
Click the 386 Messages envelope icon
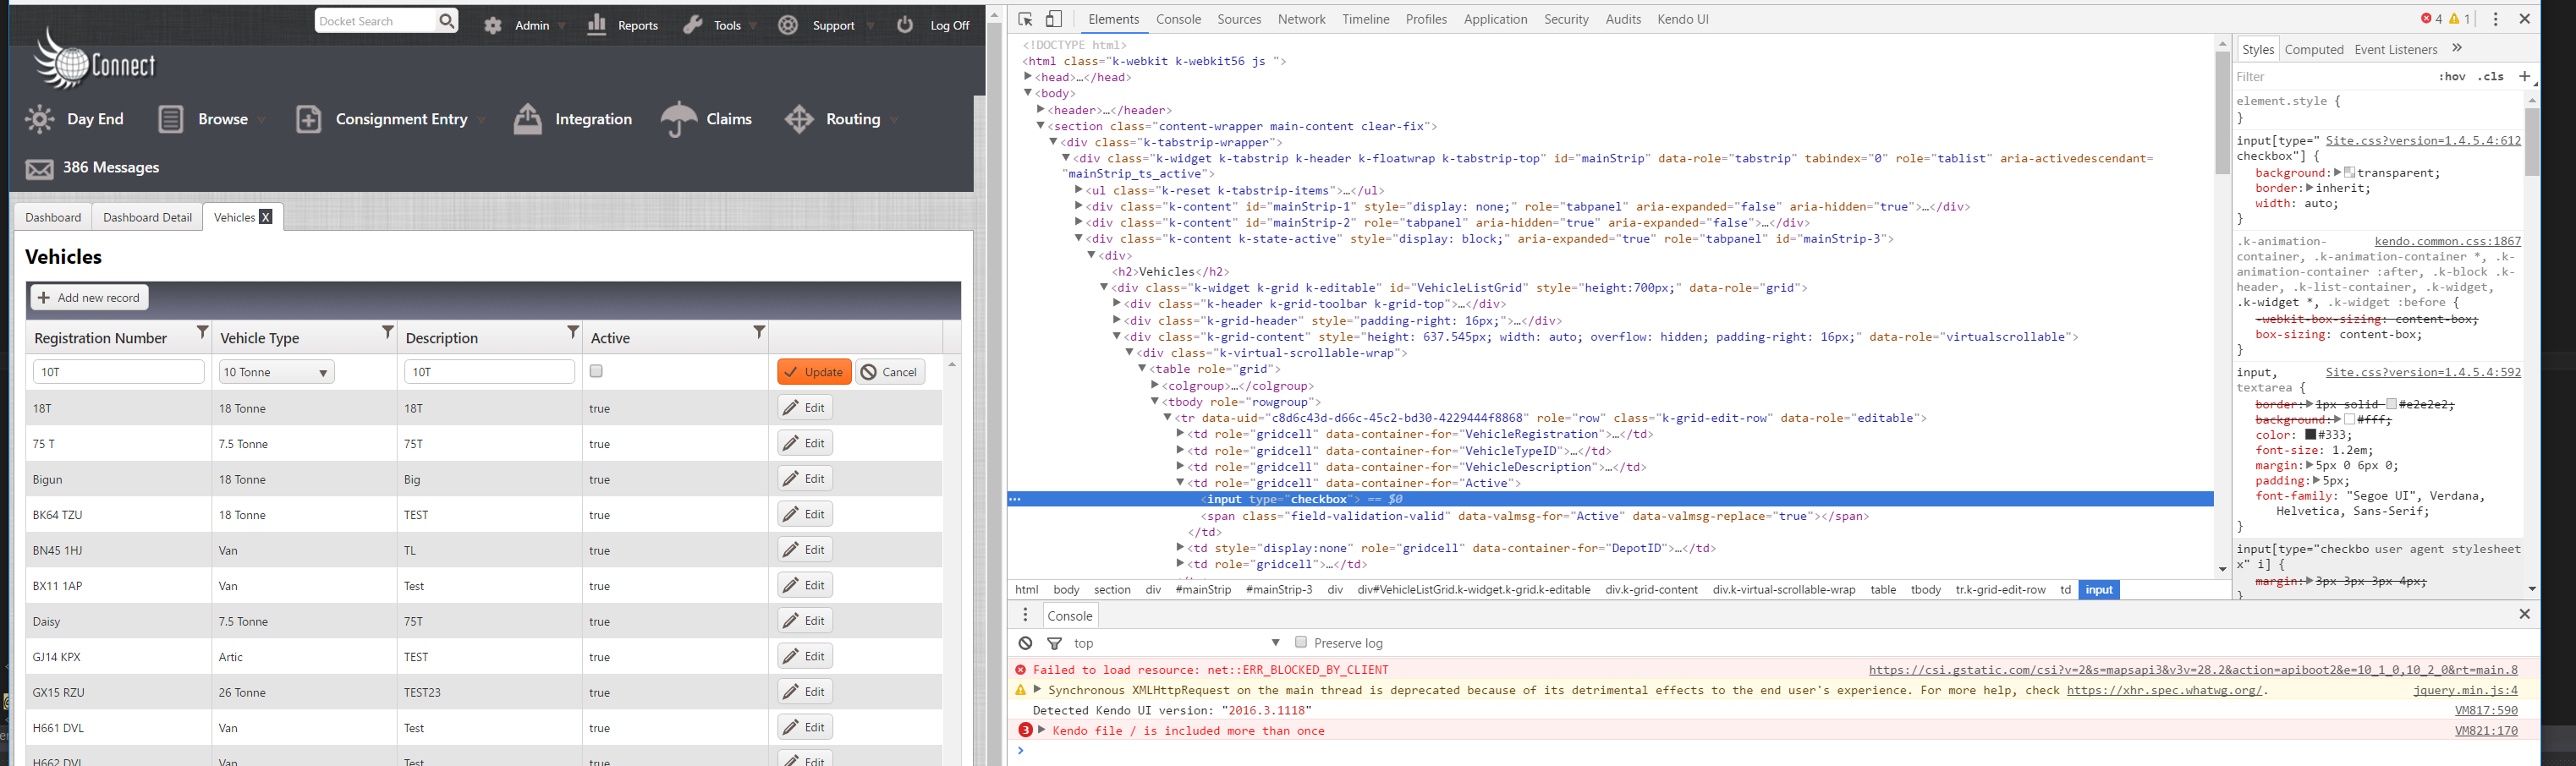click(40, 169)
